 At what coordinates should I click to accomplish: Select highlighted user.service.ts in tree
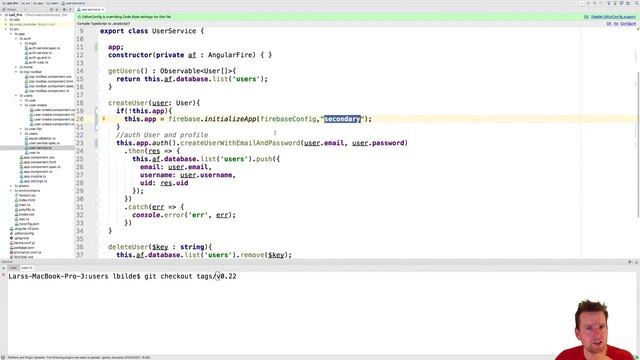[x=37, y=148]
